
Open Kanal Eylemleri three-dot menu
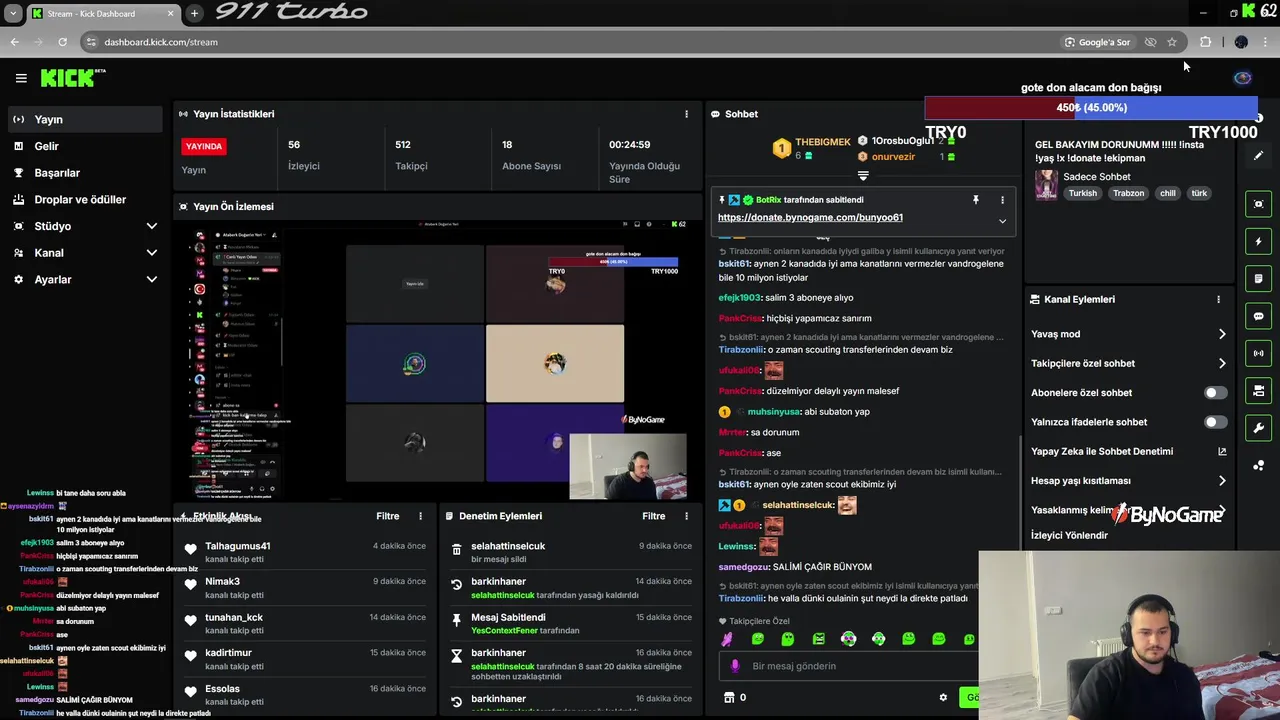coord(1218,299)
